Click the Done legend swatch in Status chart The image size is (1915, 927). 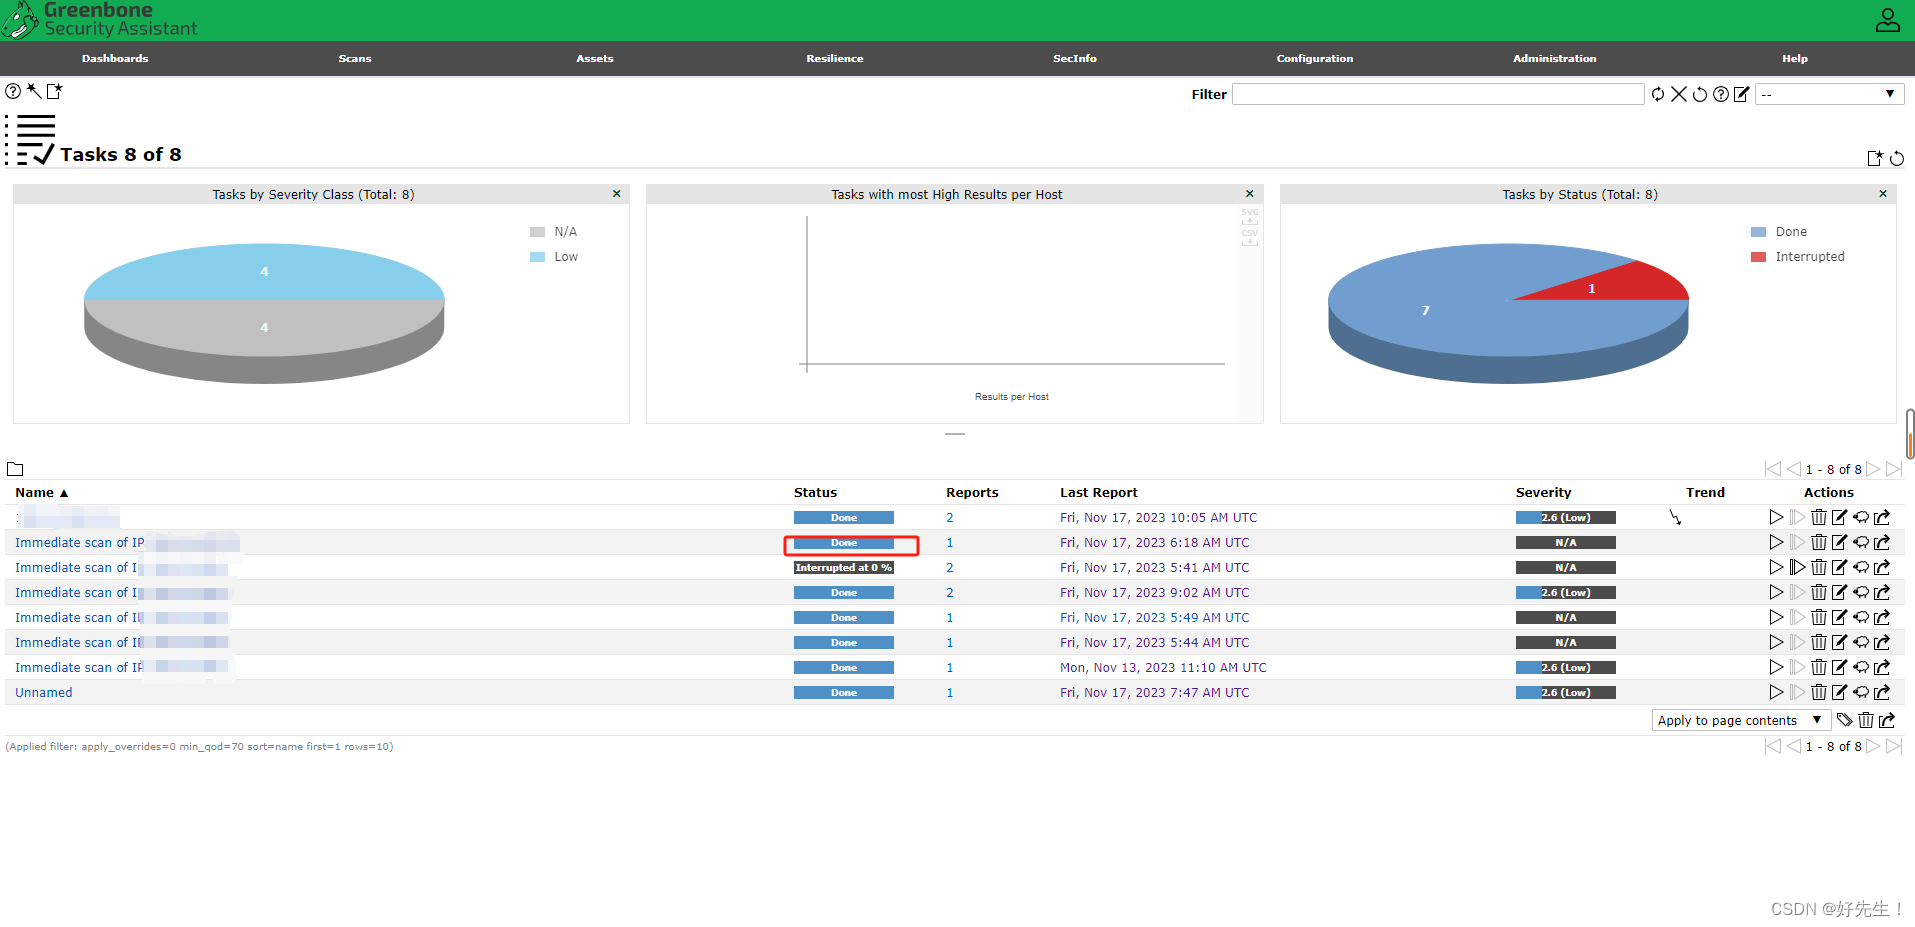[1758, 232]
